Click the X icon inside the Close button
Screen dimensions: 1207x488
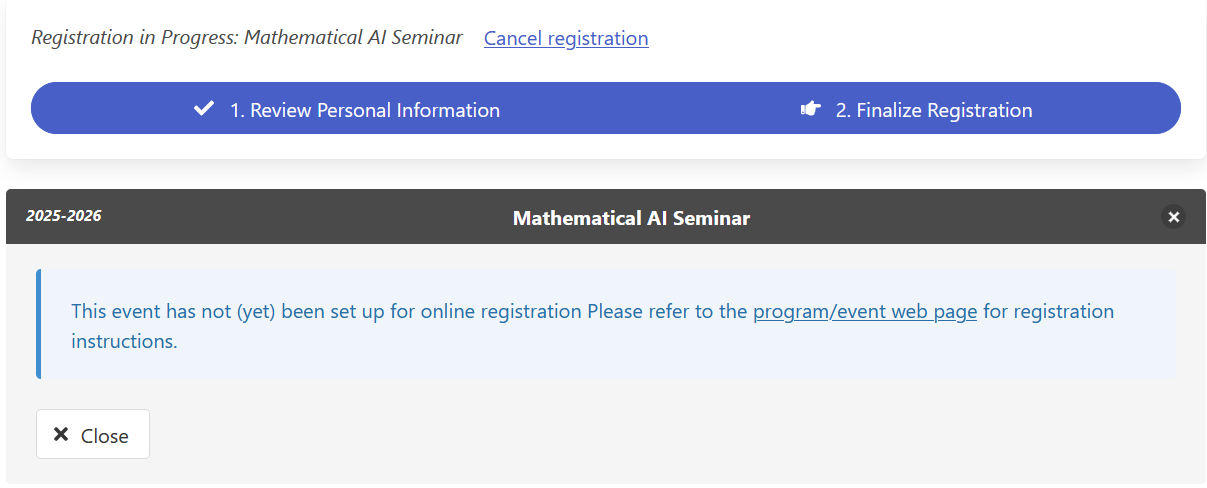click(x=61, y=435)
